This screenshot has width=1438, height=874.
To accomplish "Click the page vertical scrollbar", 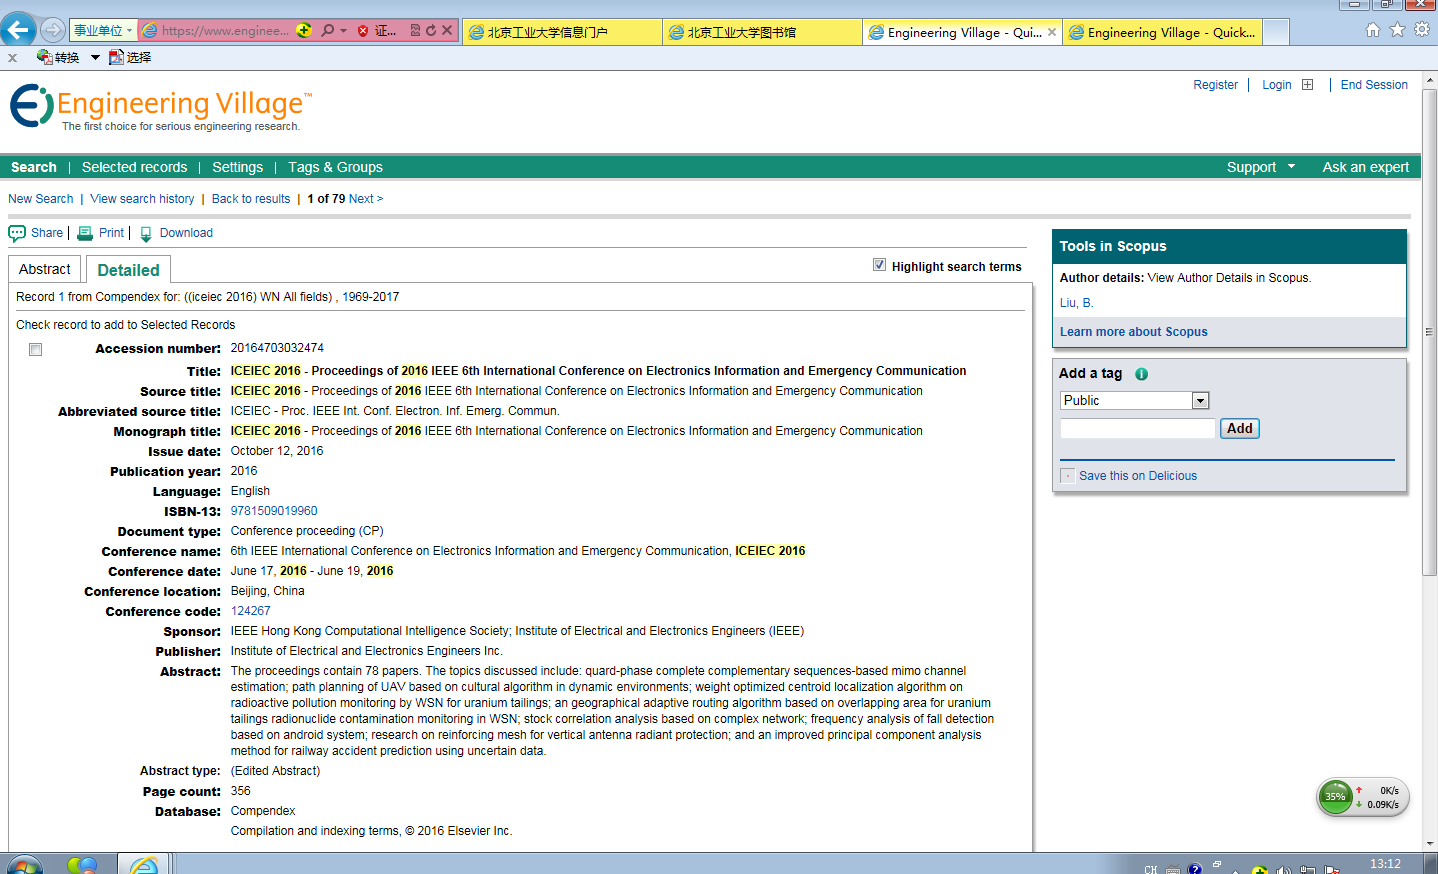I will pos(1429,332).
